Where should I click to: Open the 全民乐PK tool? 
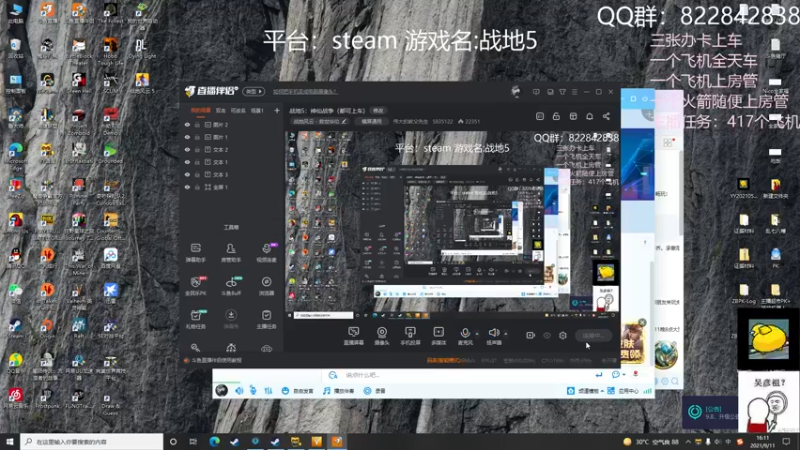tap(195, 286)
